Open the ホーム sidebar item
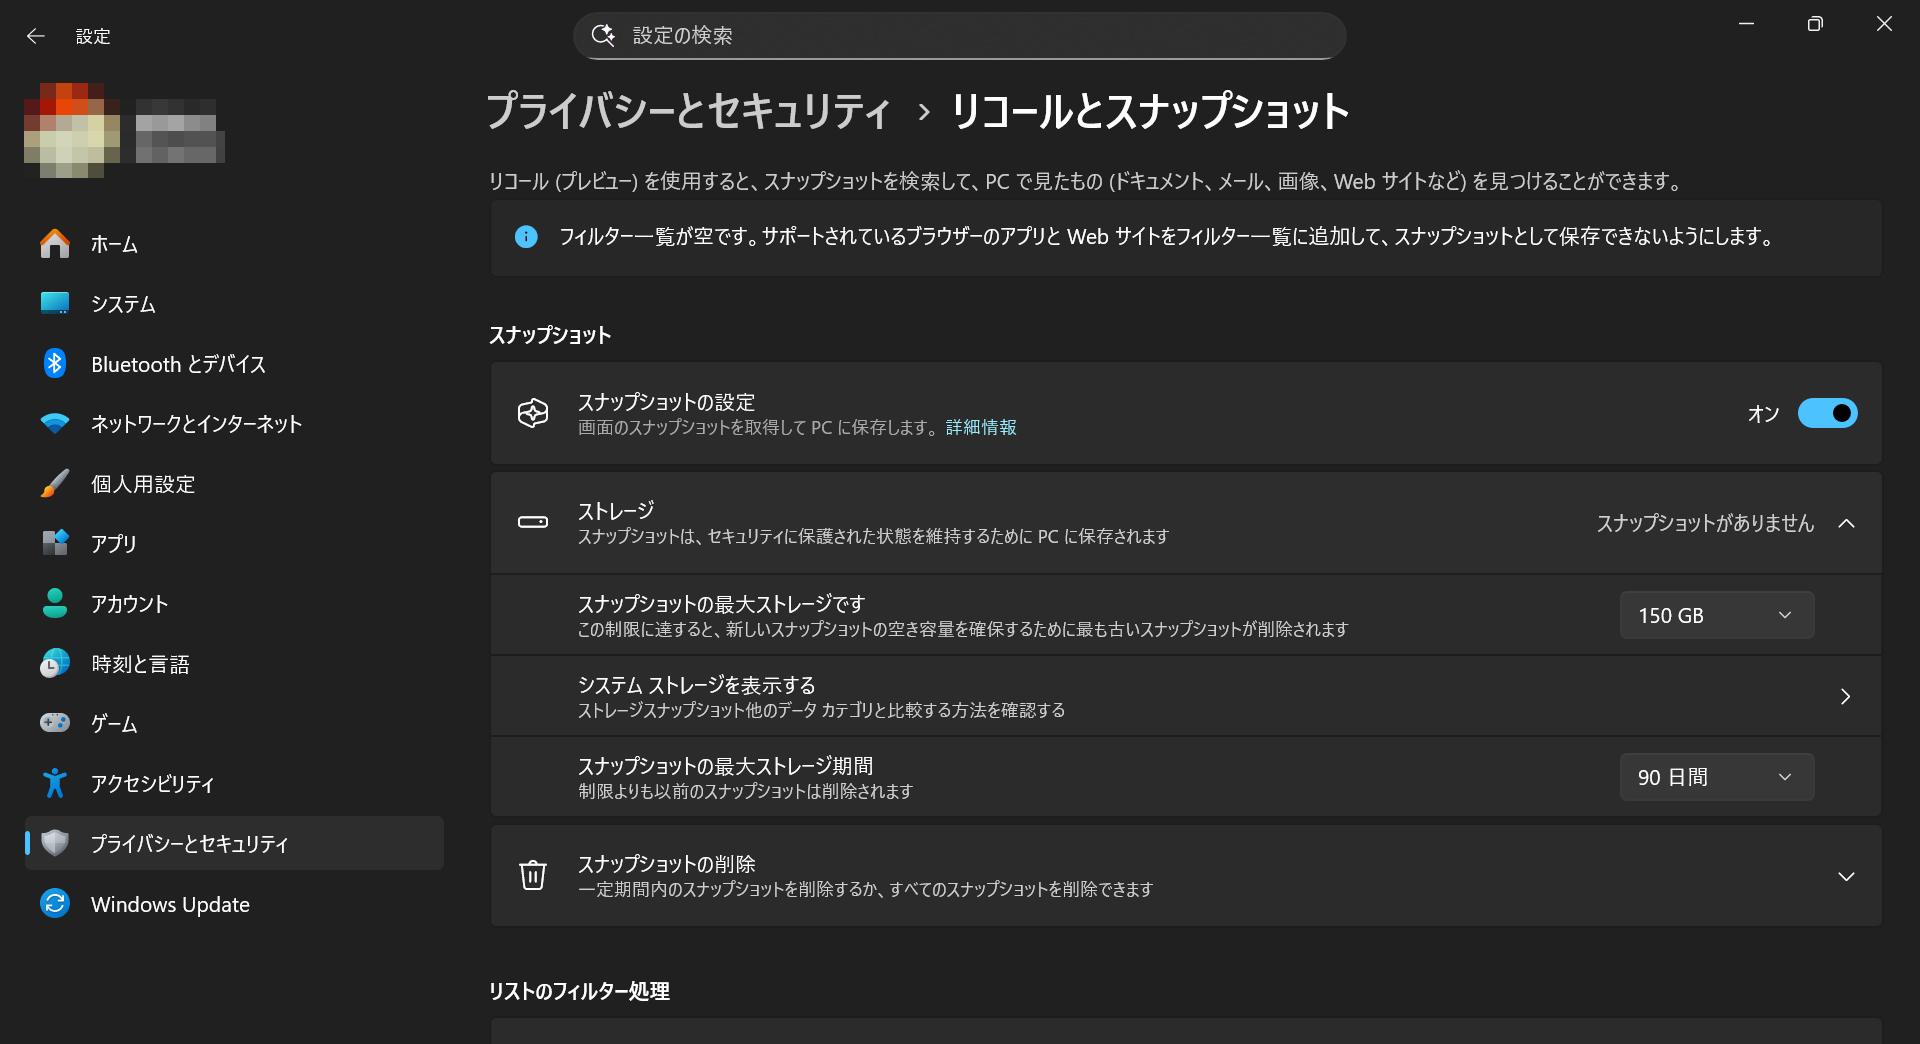The height and width of the screenshot is (1044, 1920). [113, 243]
